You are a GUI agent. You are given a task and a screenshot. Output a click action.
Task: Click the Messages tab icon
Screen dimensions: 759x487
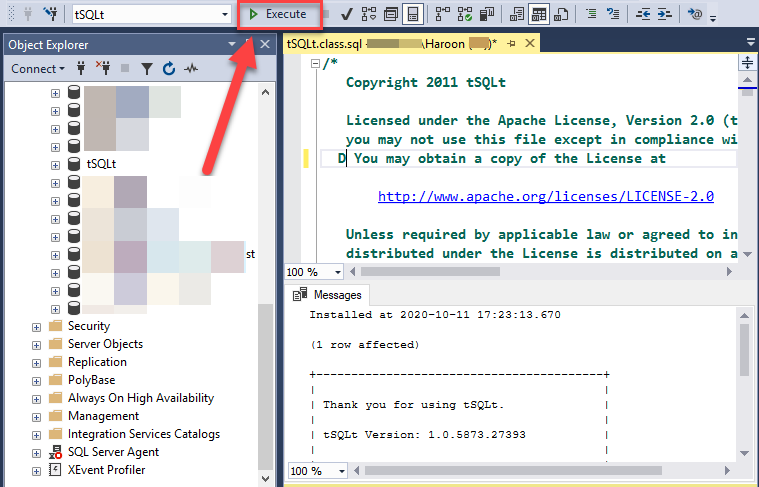(x=300, y=294)
